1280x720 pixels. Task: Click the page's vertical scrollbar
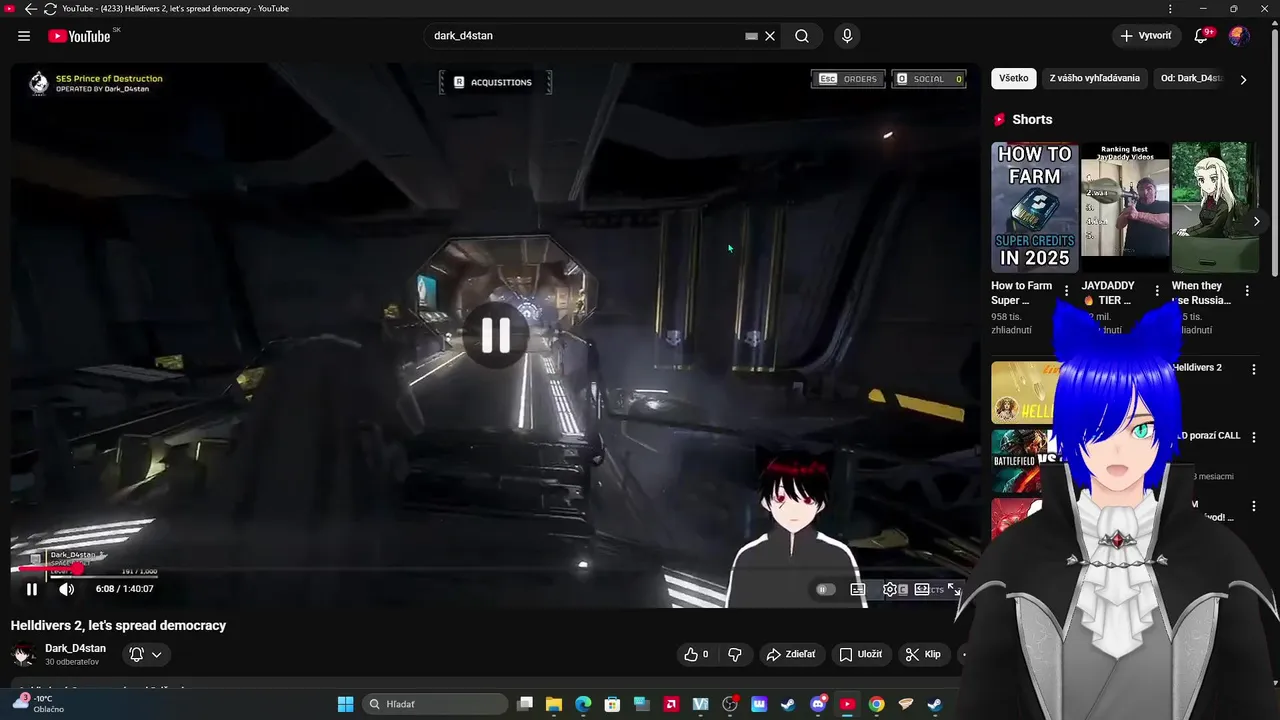(x=1274, y=150)
